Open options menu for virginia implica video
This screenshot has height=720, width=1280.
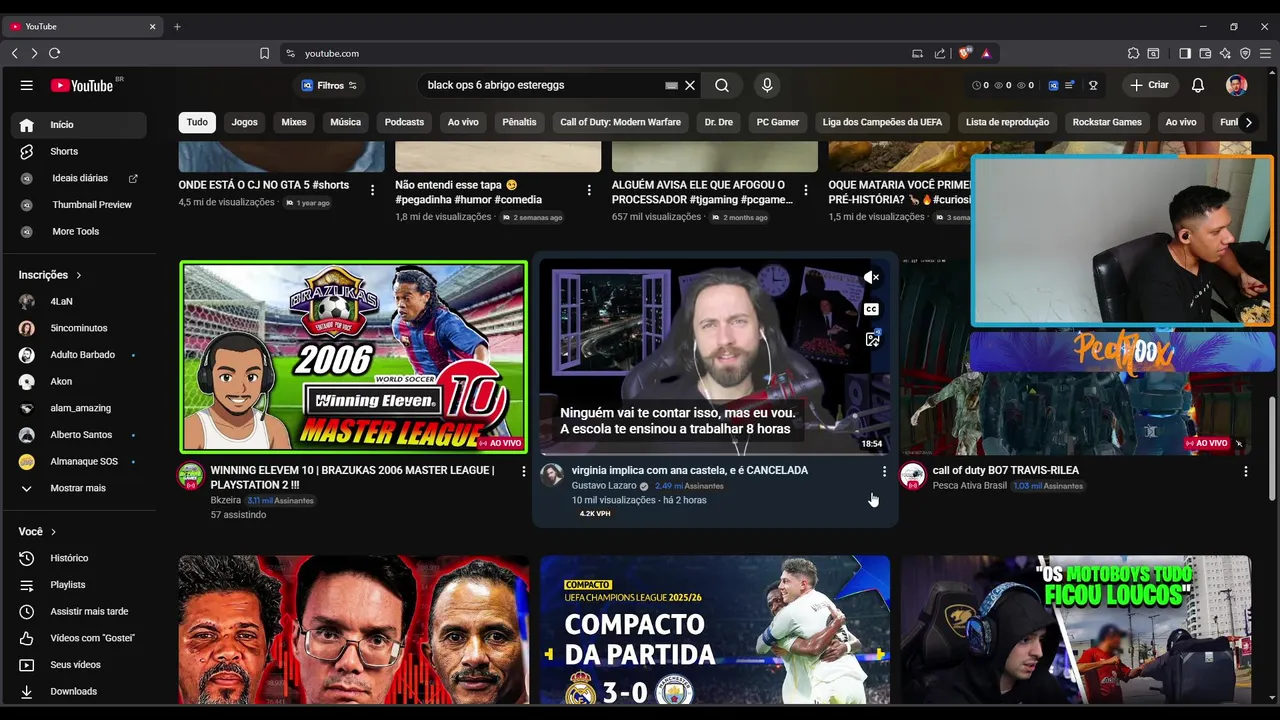tap(884, 471)
